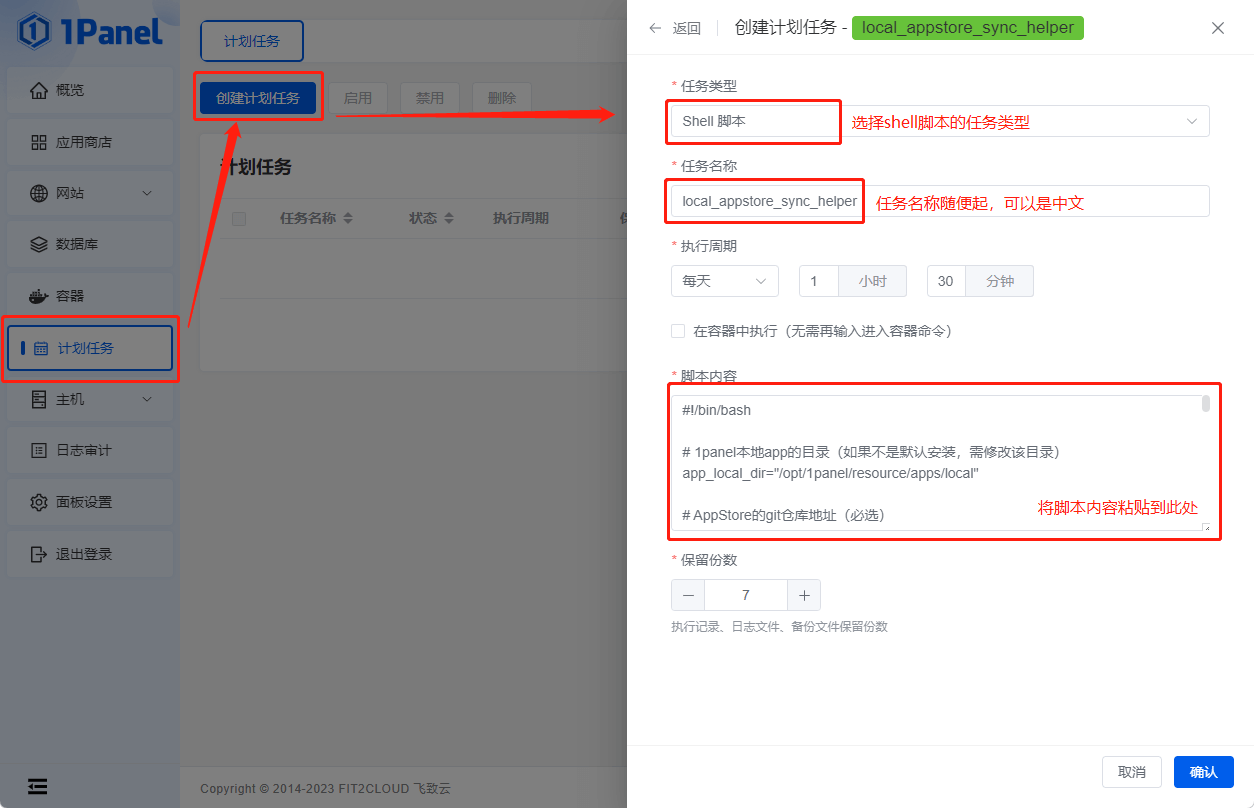Click the 网站 globe icon
The image size is (1254, 808).
(x=39, y=193)
